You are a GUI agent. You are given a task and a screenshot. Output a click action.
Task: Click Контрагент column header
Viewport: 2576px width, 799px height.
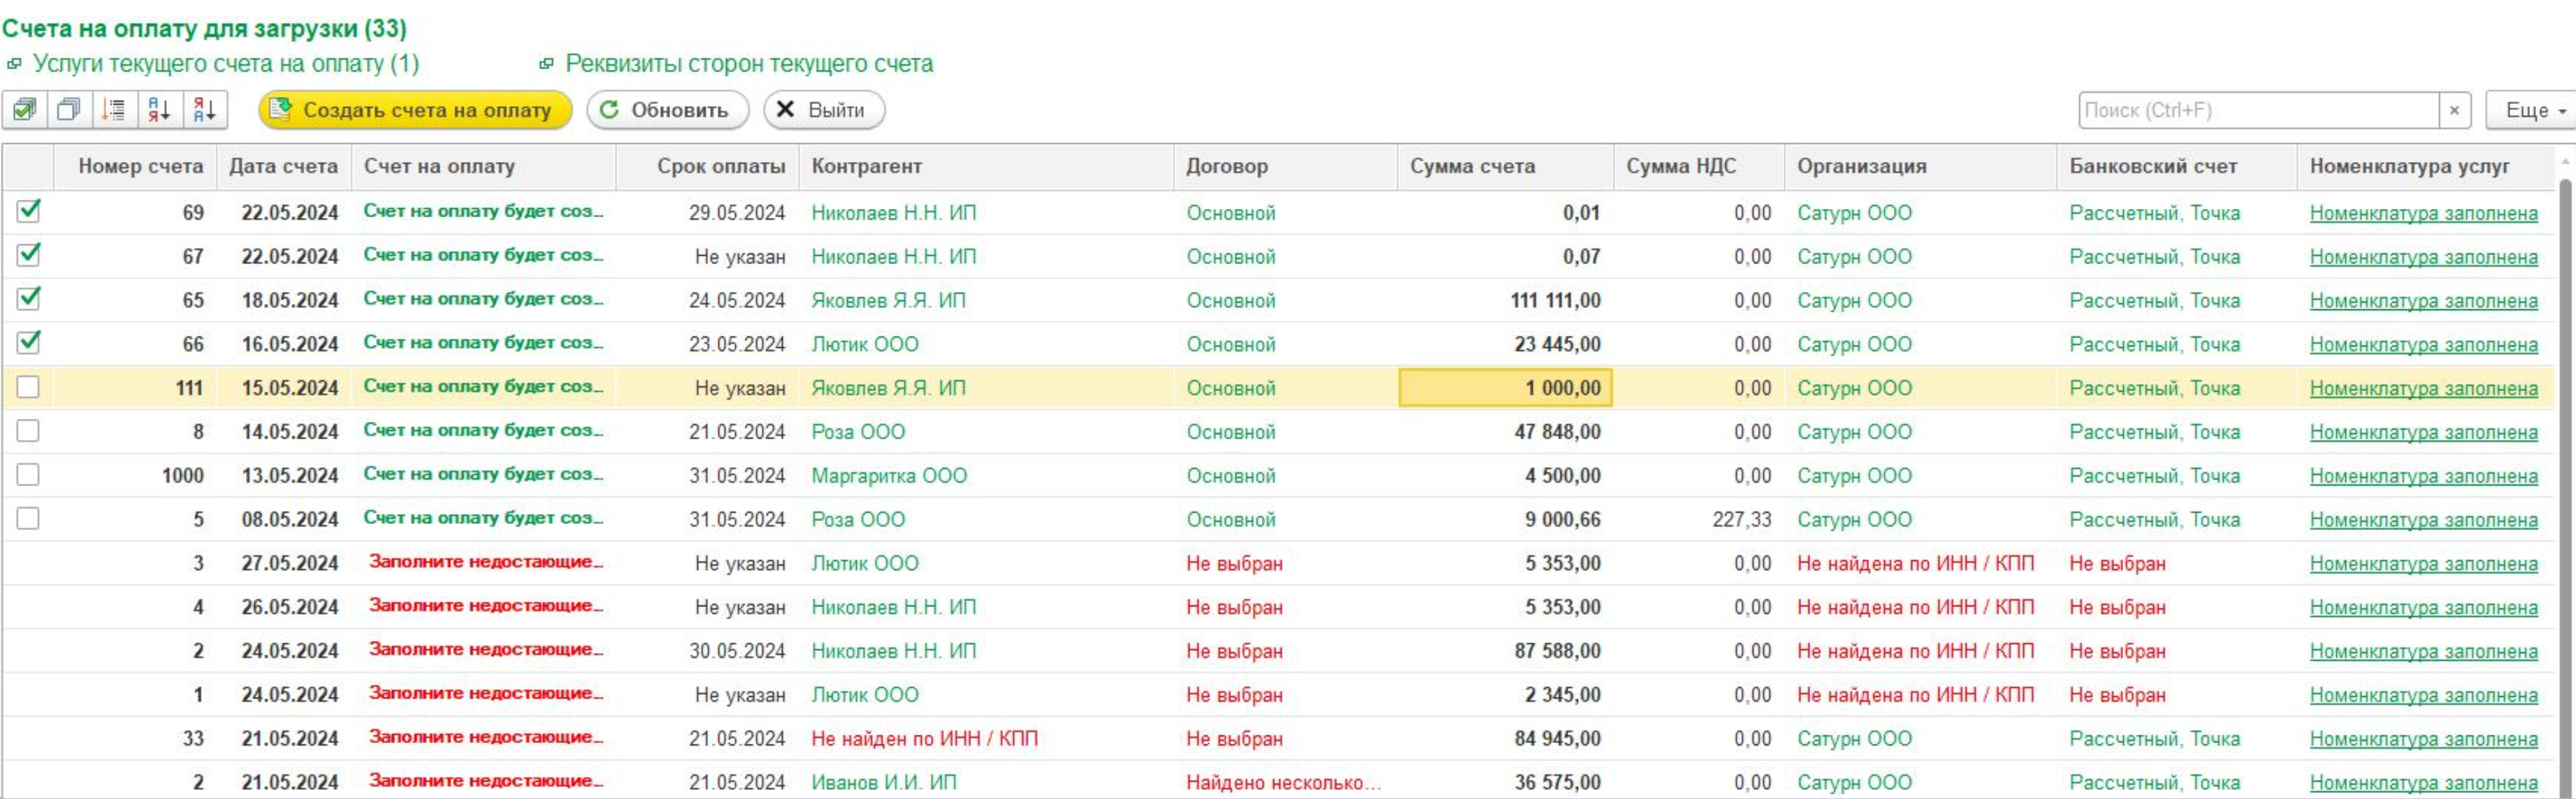tap(866, 166)
